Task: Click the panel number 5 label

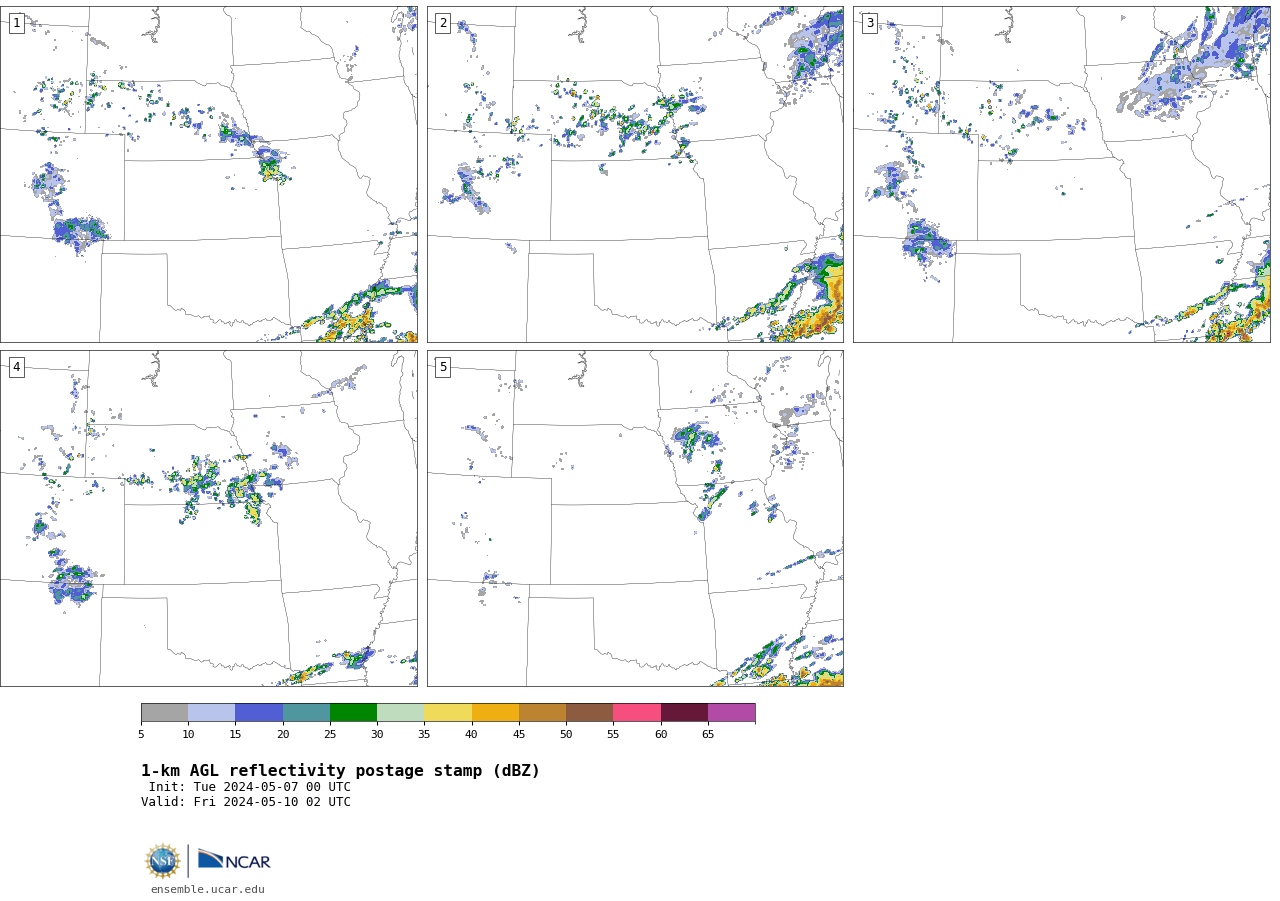Action: pos(443,367)
